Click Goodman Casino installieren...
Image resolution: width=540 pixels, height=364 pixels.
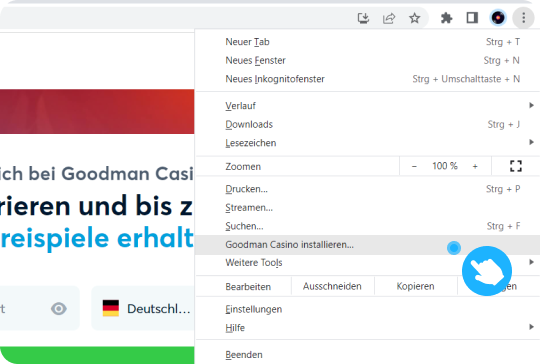point(367,245)
